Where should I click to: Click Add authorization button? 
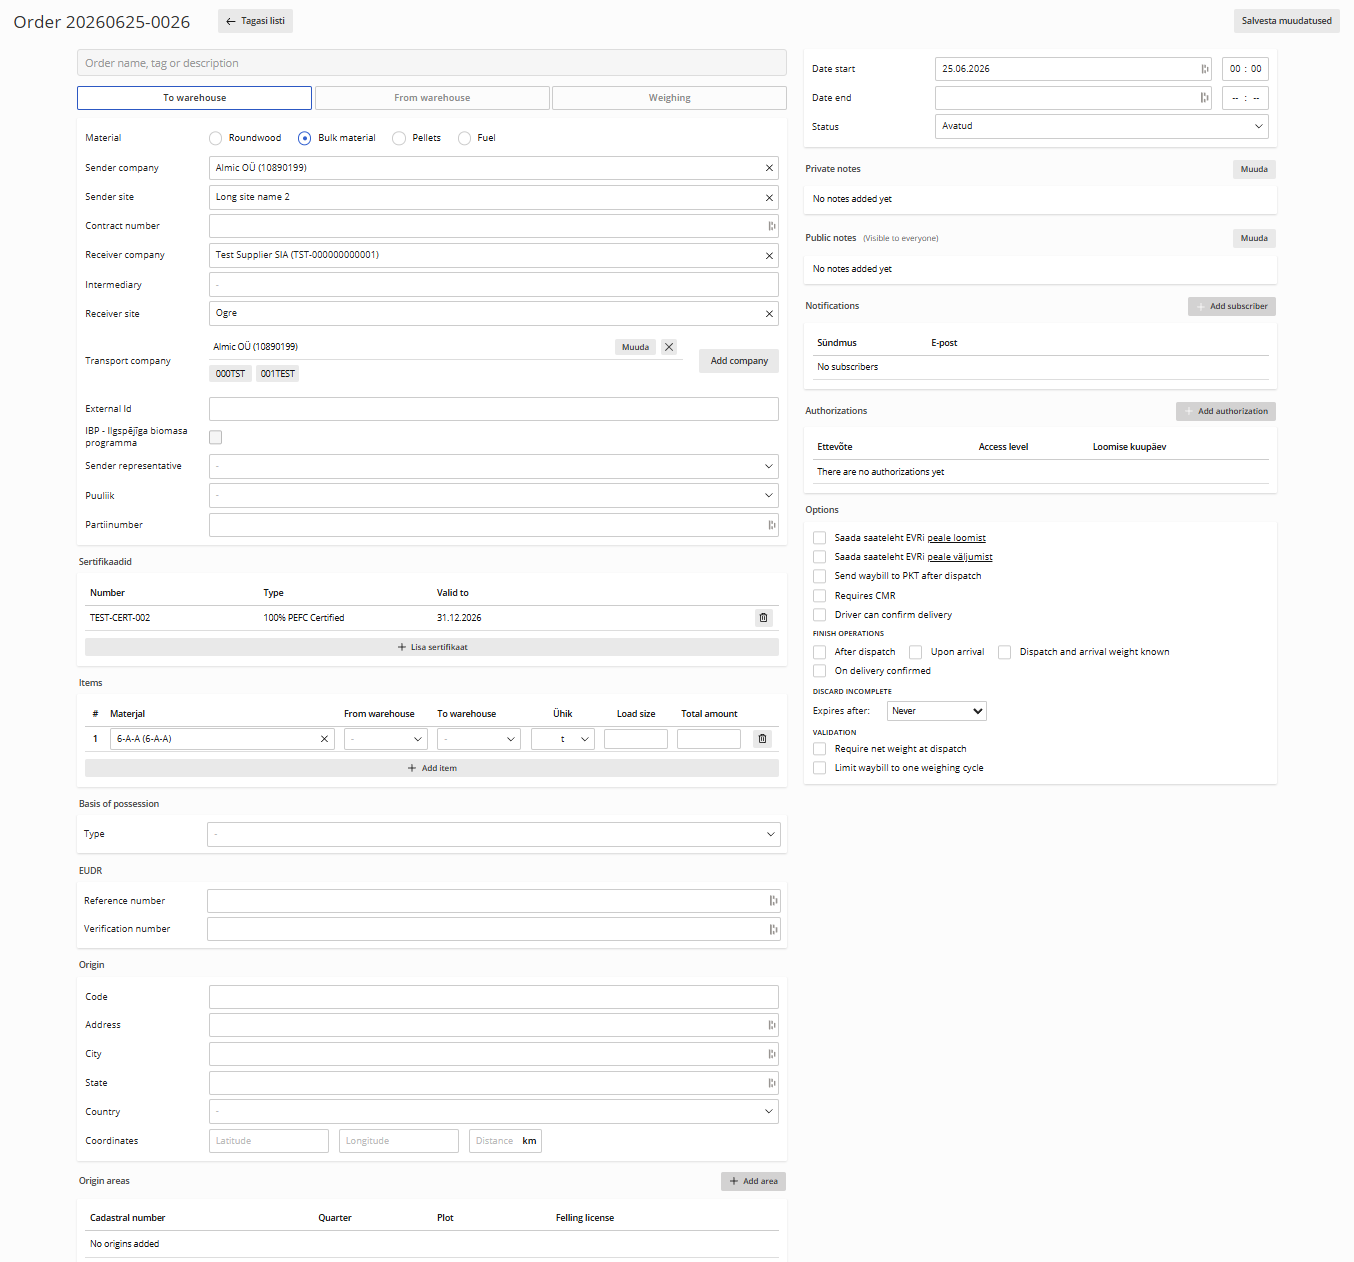pos(1226,411)
